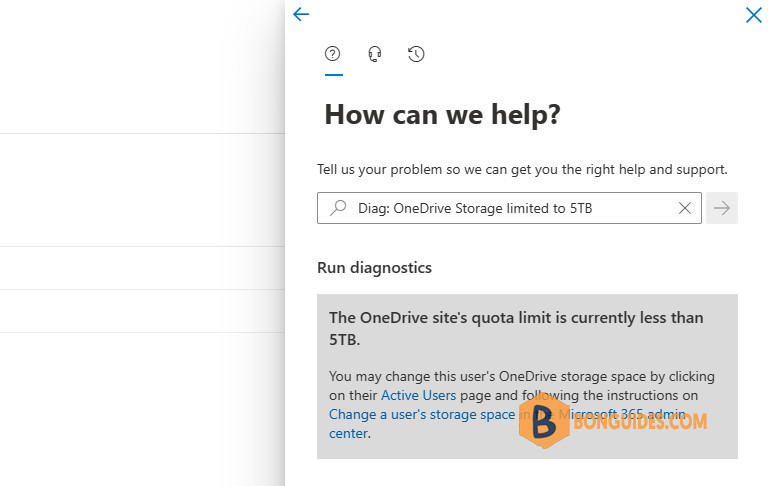
Task: Close the help panel with the X
Action: point(754,15)
